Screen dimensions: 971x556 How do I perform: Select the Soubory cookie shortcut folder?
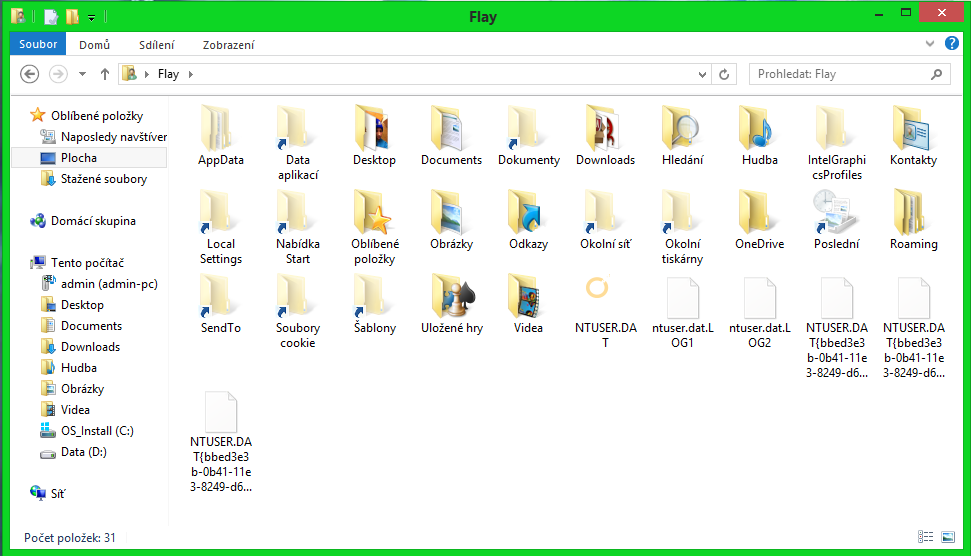(x=297, y=312)
